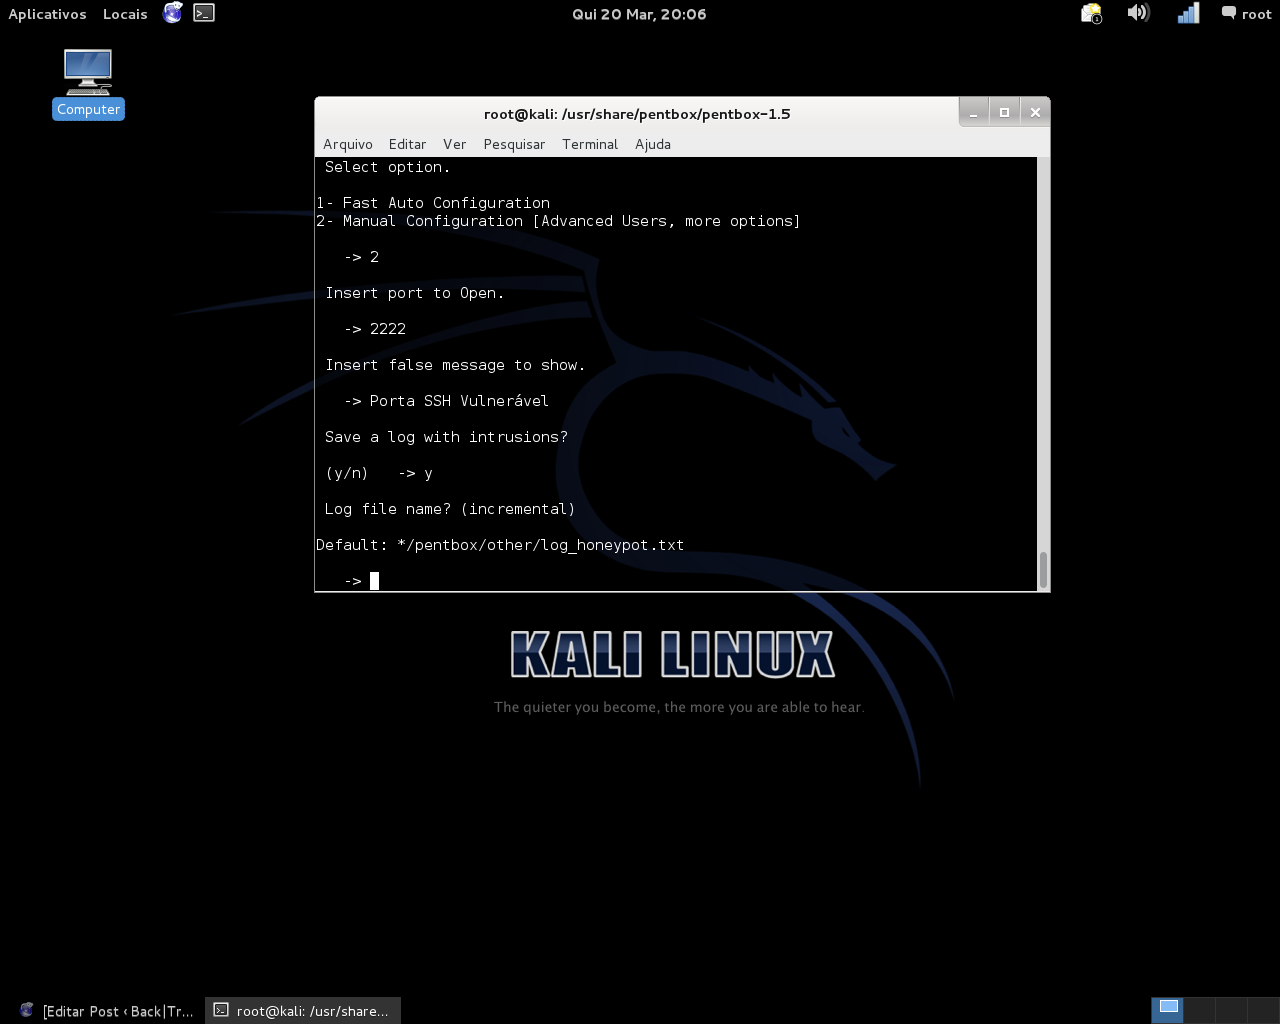
Task: Click 'Log file name? (incremental)' text
Action: [x=450, y=509]
